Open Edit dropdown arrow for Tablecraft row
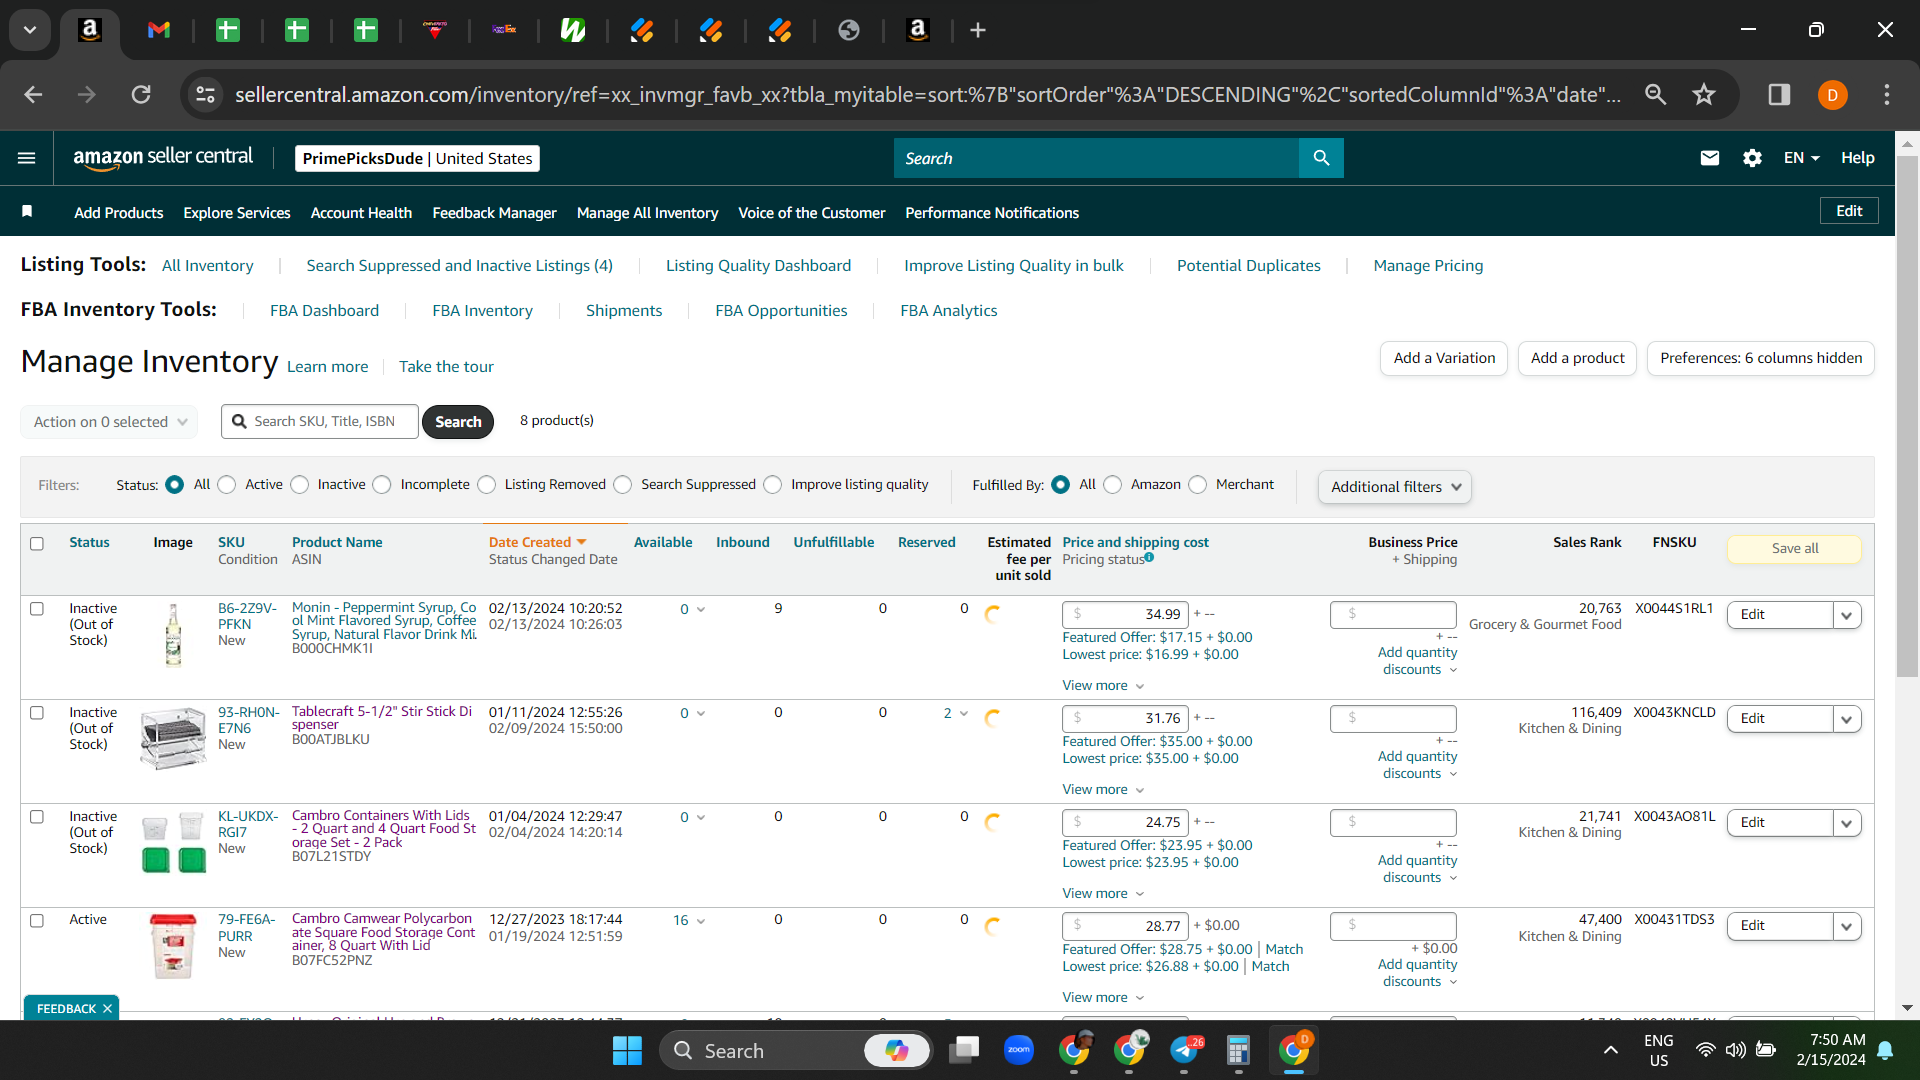 pyautogui.click(x=1846, y=719)
